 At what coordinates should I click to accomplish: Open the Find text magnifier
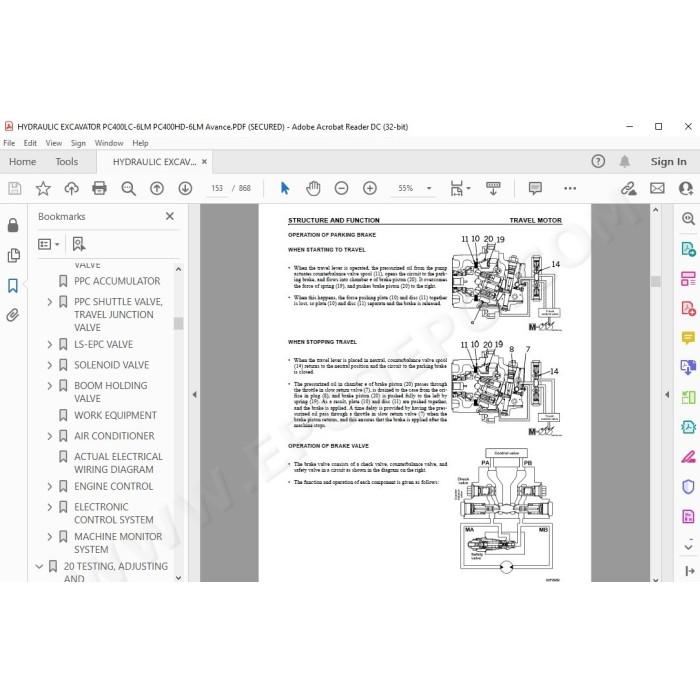click(129, 188)
